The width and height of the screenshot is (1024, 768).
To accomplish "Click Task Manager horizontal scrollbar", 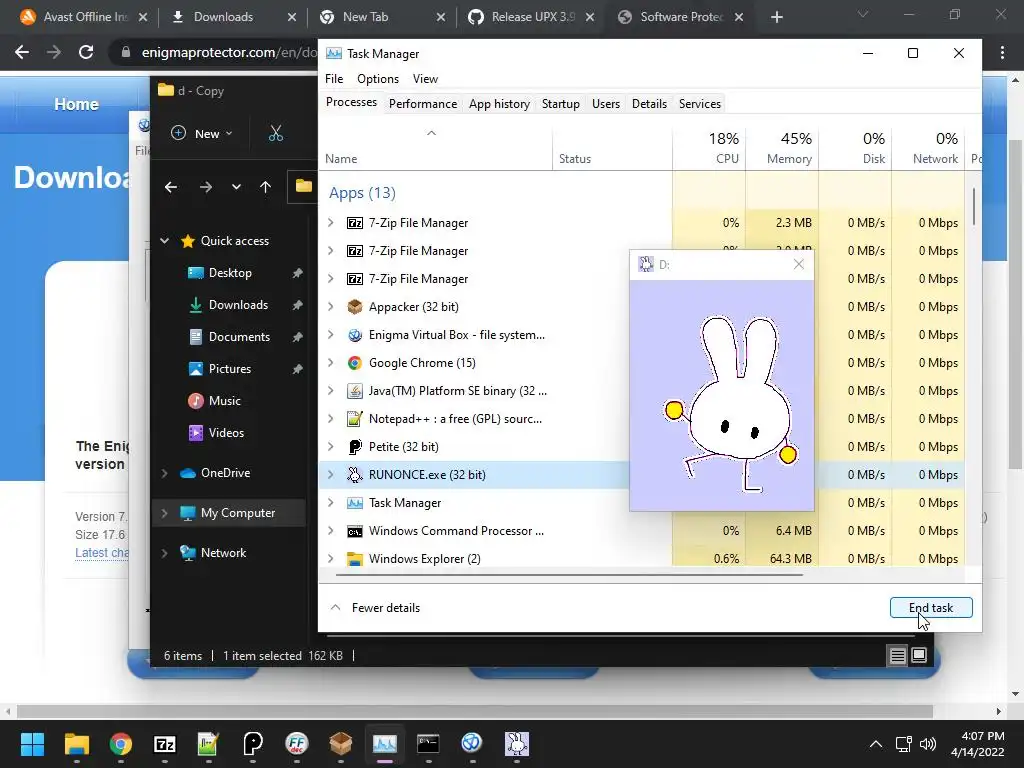I will click(569, 575).
